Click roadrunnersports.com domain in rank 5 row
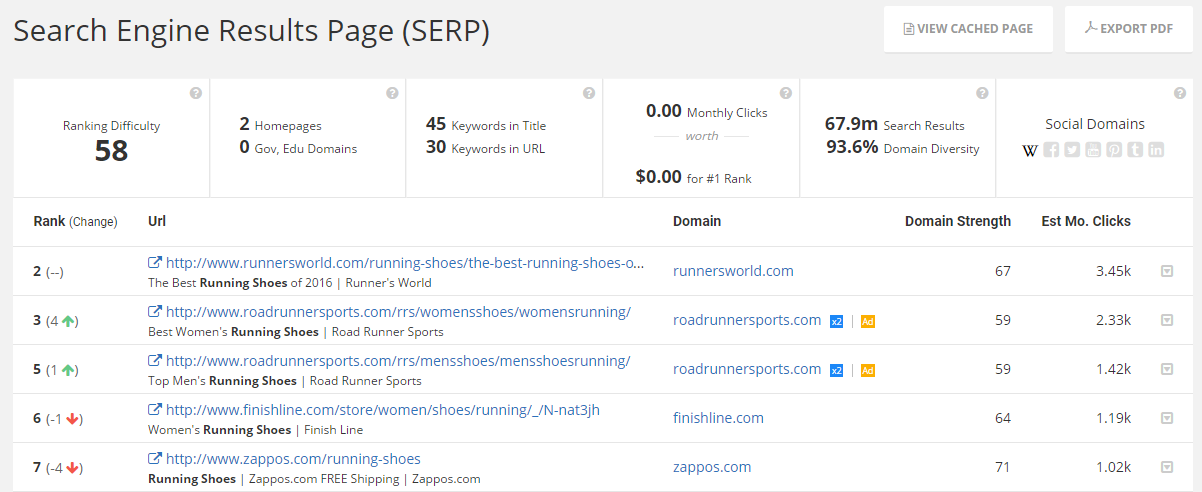This screenshot has width=1202, height=492. (x=747, y=369)
